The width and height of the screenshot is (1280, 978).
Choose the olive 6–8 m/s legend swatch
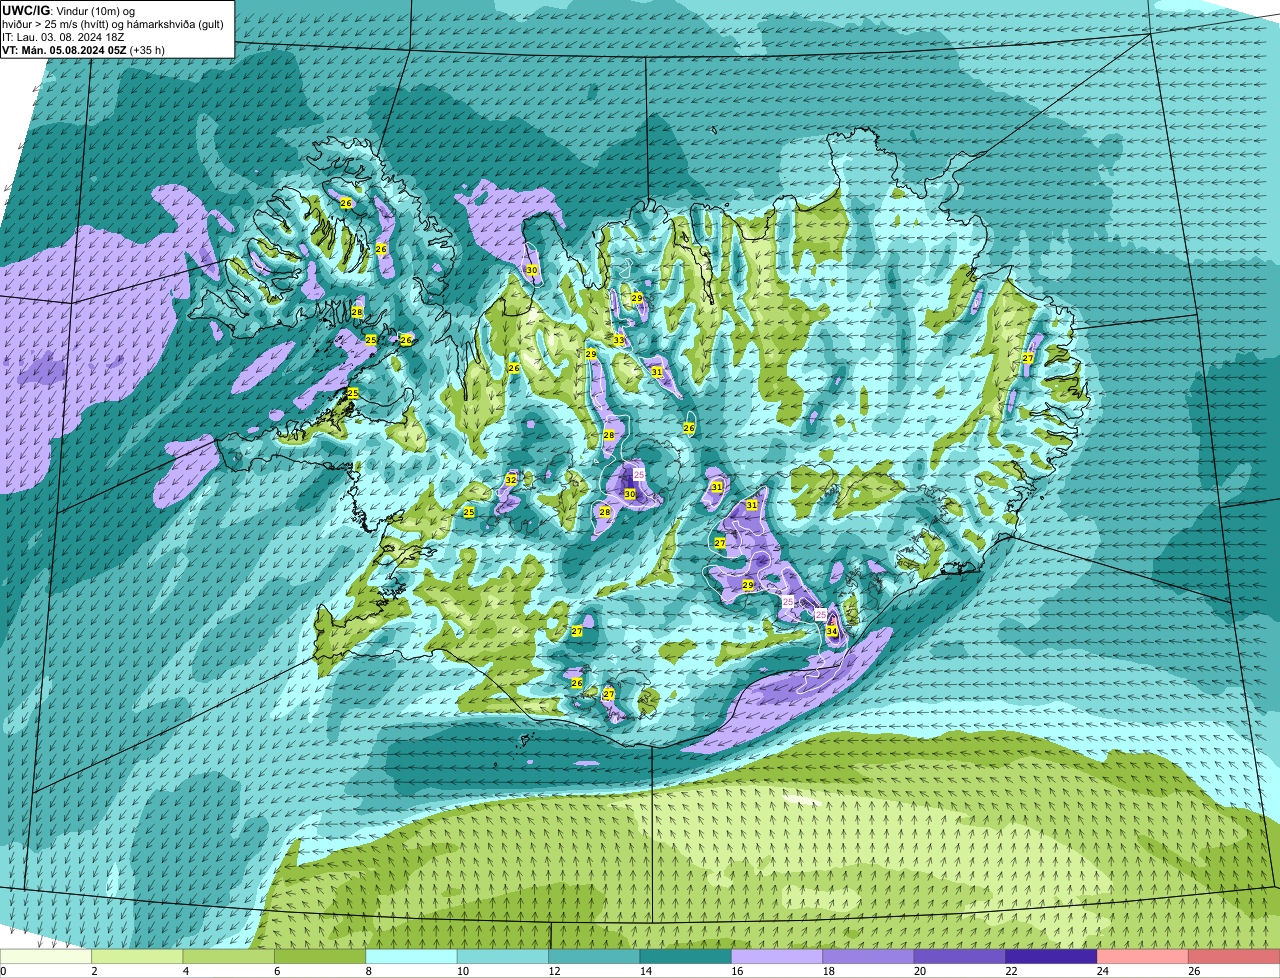click(x=320, y=956)
